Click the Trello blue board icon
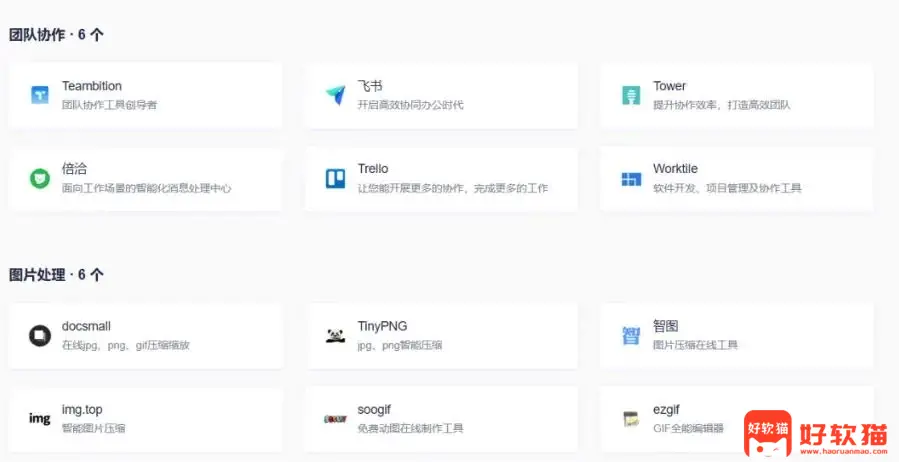Viewport: 899px width, 462px height. tap(335, 178)
